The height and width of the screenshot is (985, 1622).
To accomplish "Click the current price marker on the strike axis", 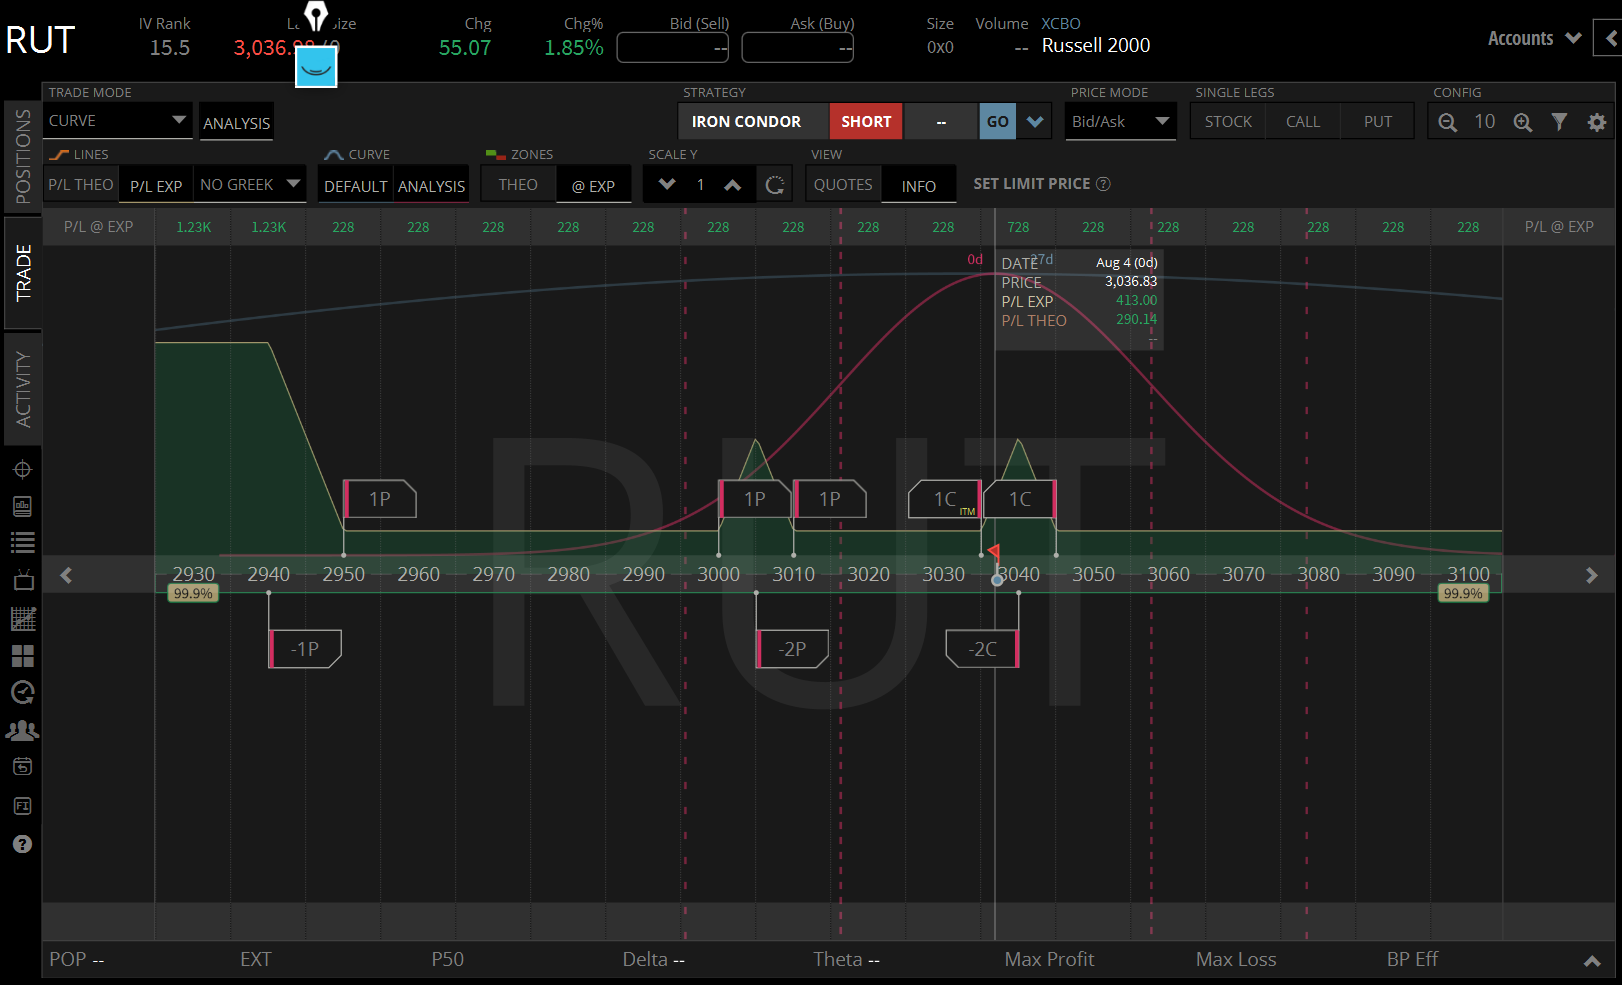I will pos(997,579).
